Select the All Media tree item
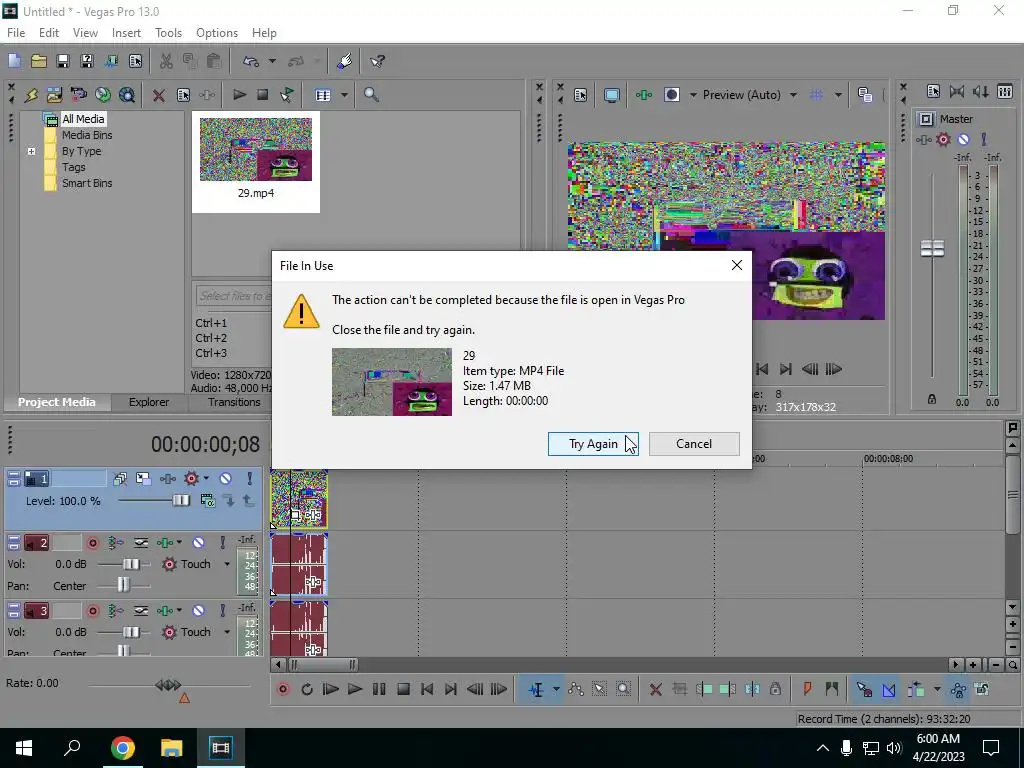Viewport: 1024px width, 768px height. coord(82,119)
